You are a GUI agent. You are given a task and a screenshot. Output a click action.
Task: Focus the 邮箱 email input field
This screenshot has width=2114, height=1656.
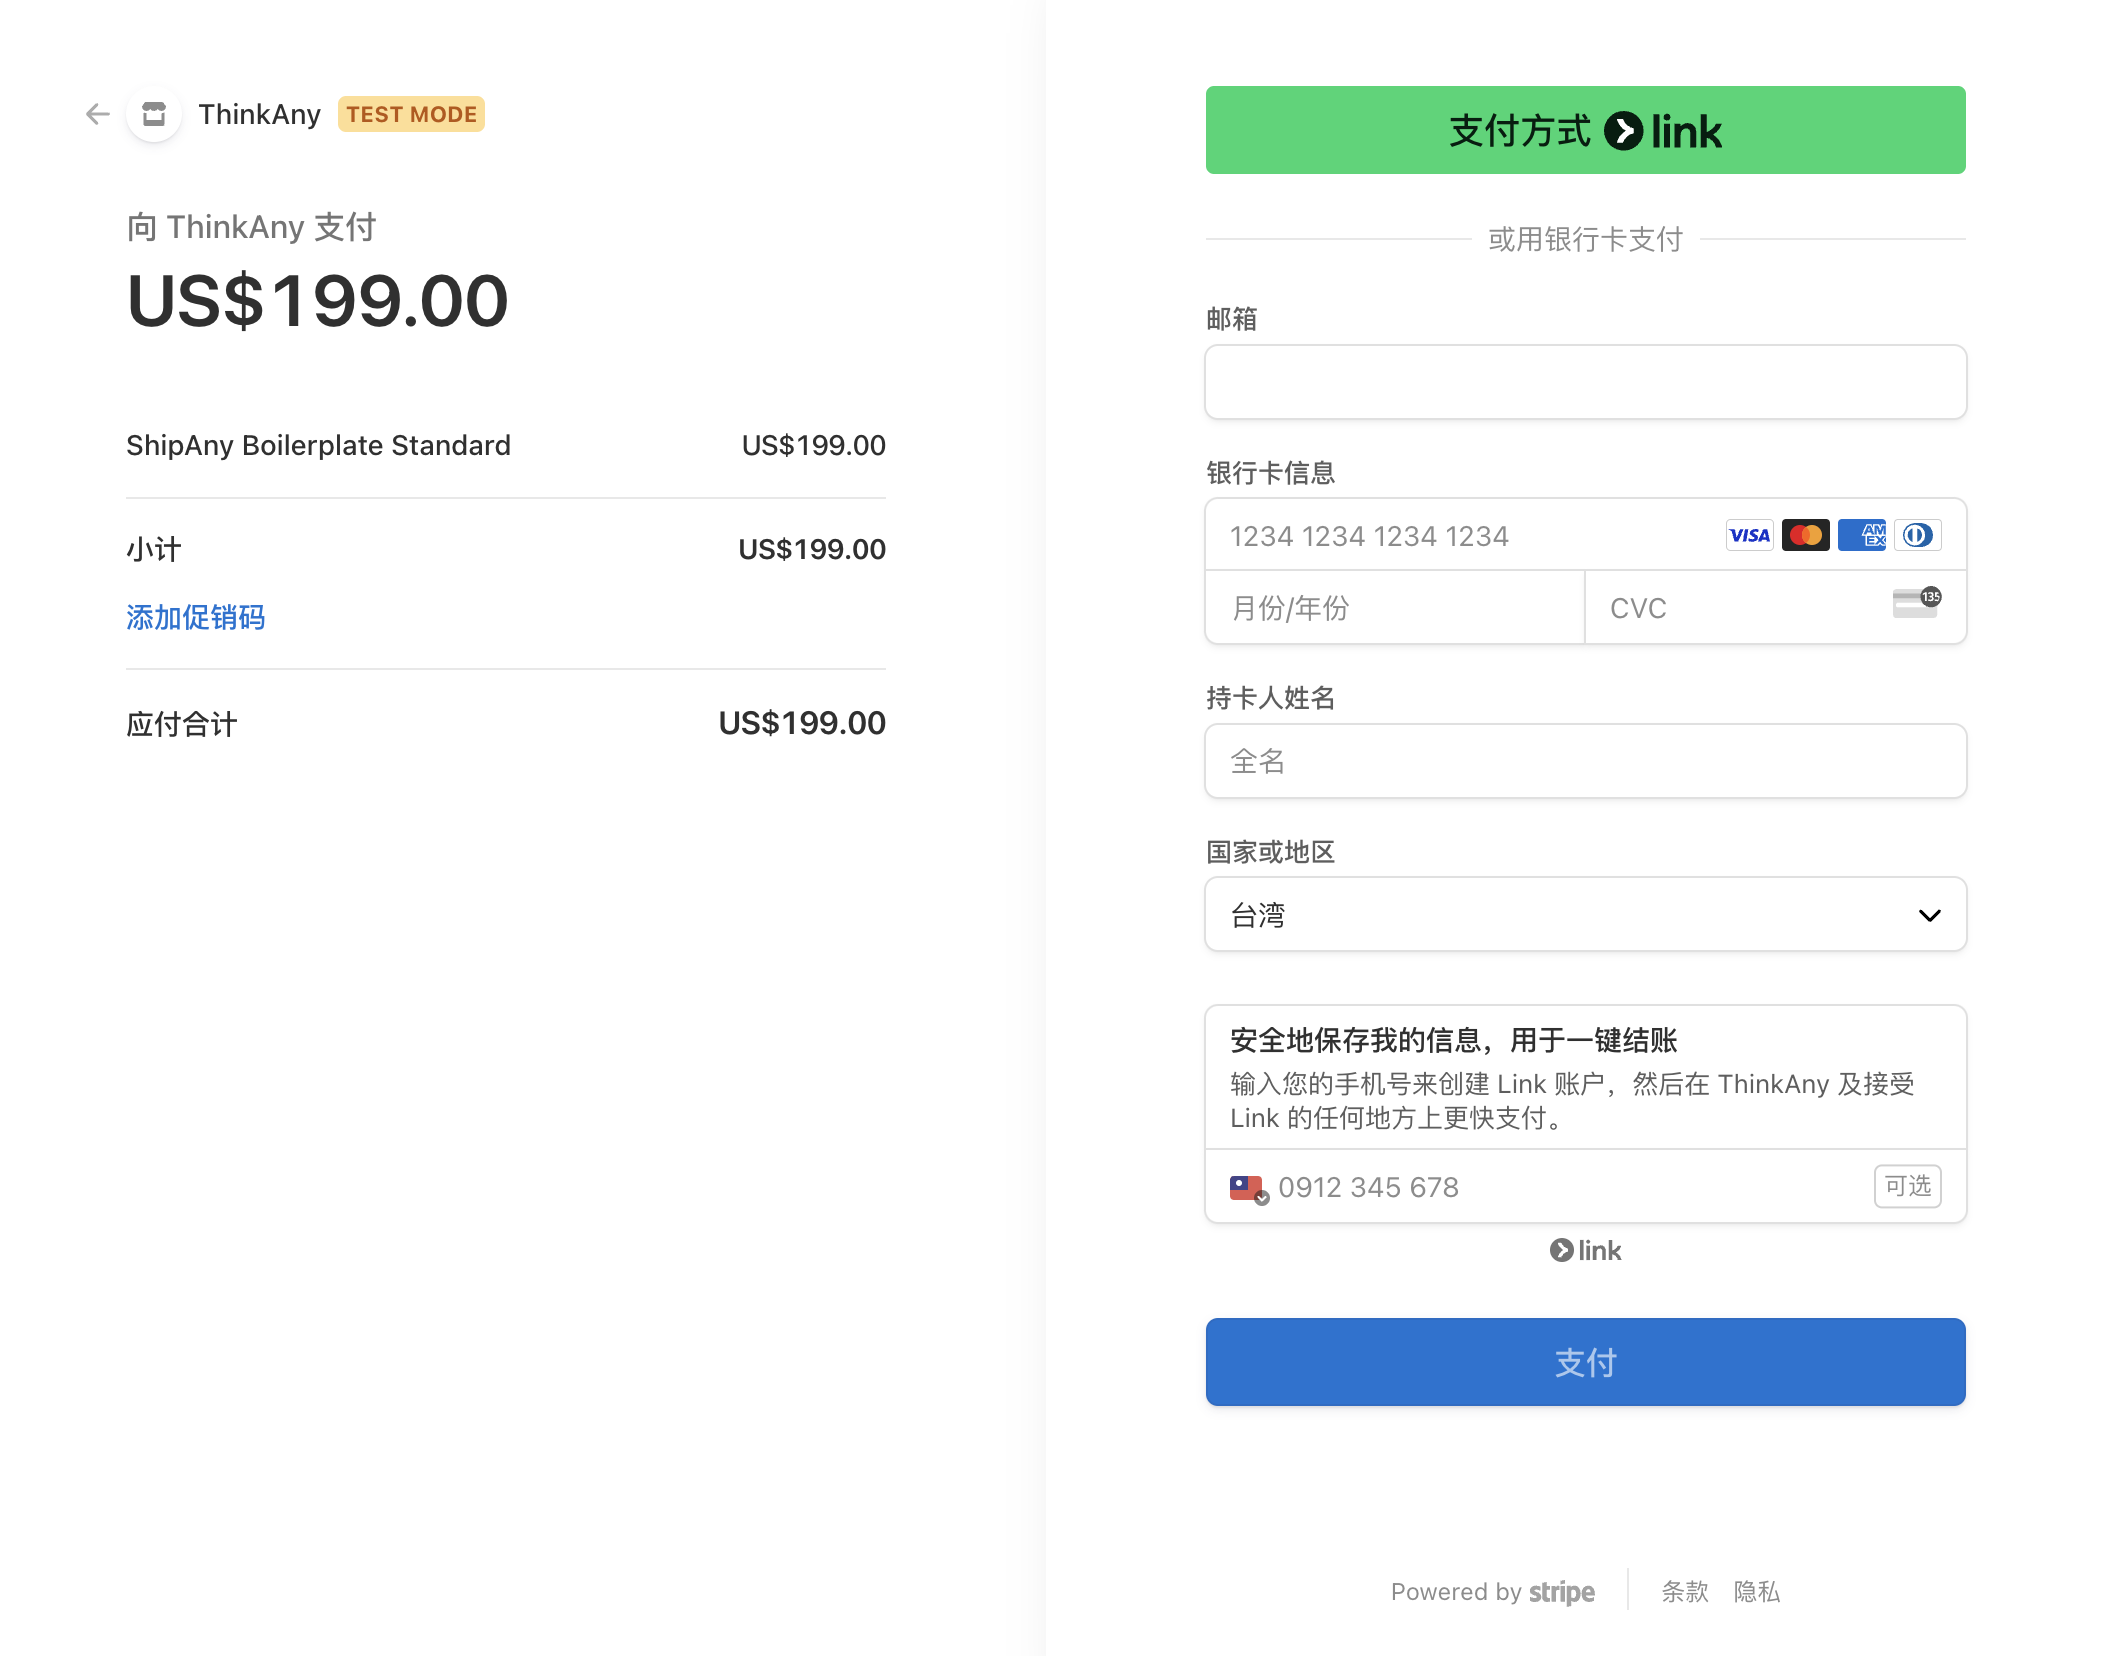[1585, 382]
